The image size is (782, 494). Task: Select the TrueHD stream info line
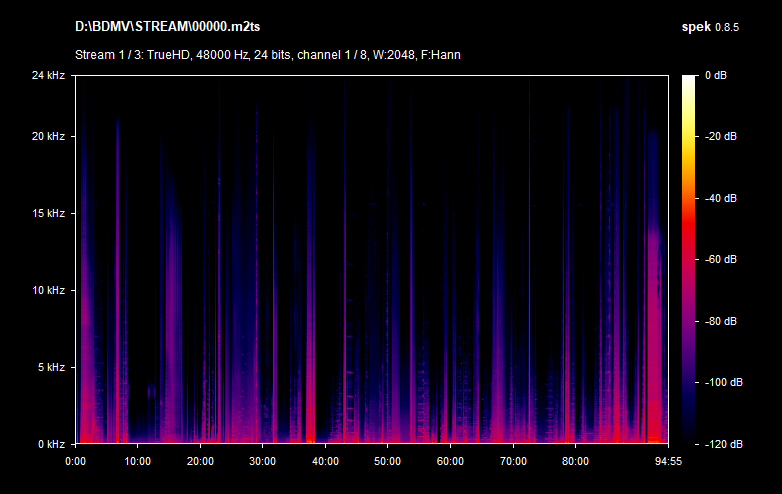coord(267,54)
